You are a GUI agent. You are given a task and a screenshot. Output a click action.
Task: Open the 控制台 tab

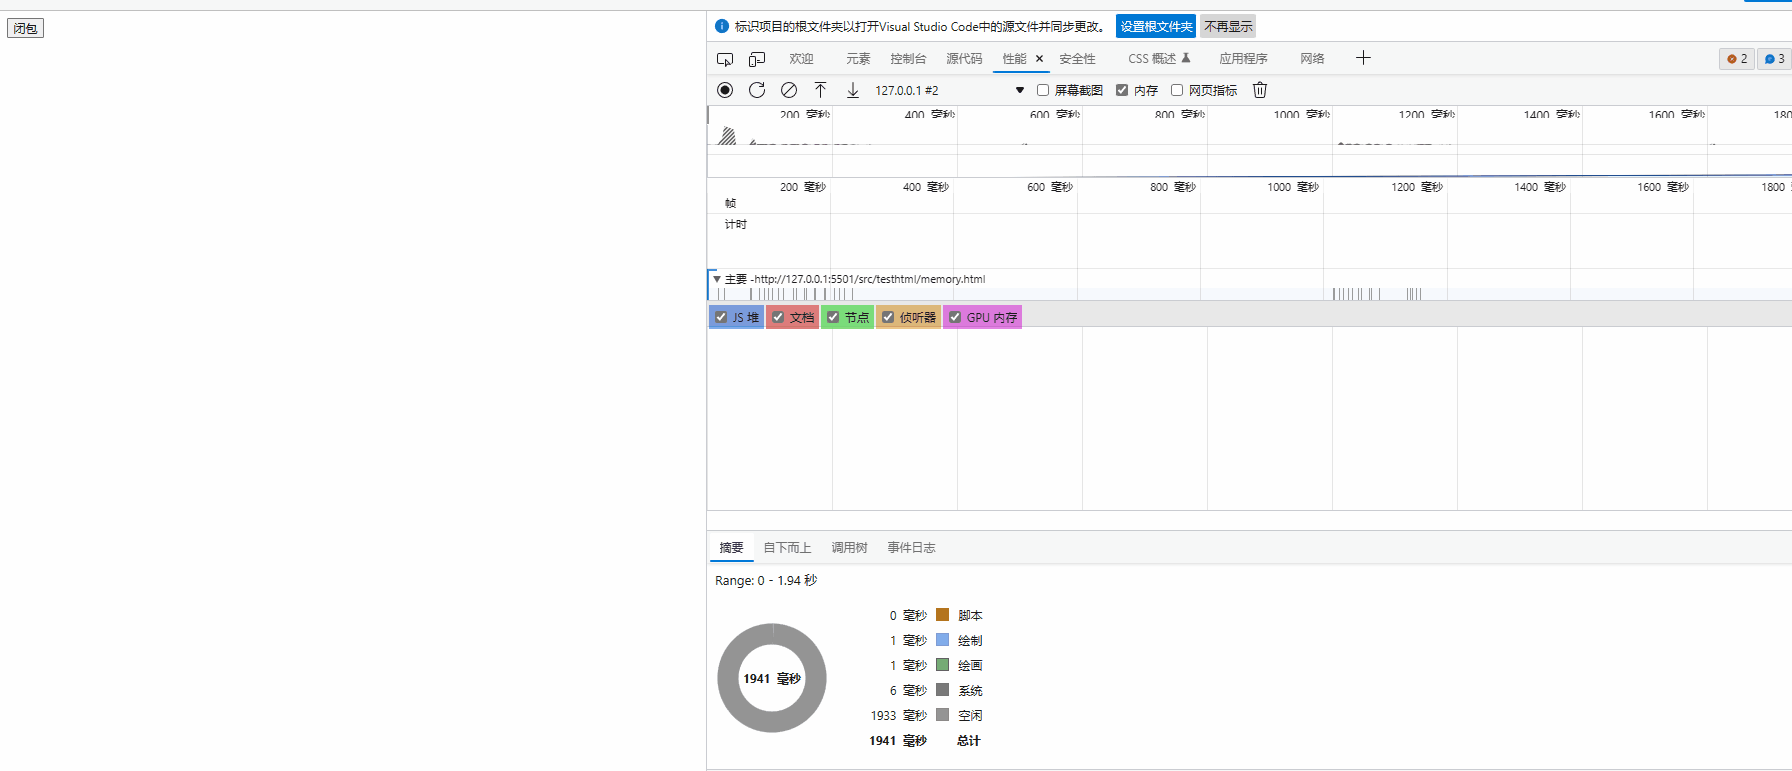908,59
